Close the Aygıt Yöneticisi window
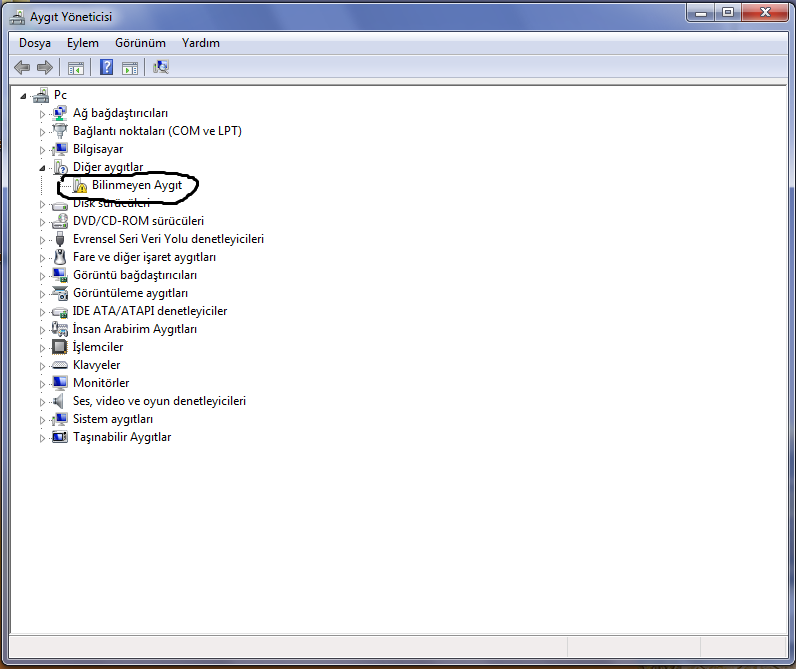The image size is (796, 669). pos(765,13)
